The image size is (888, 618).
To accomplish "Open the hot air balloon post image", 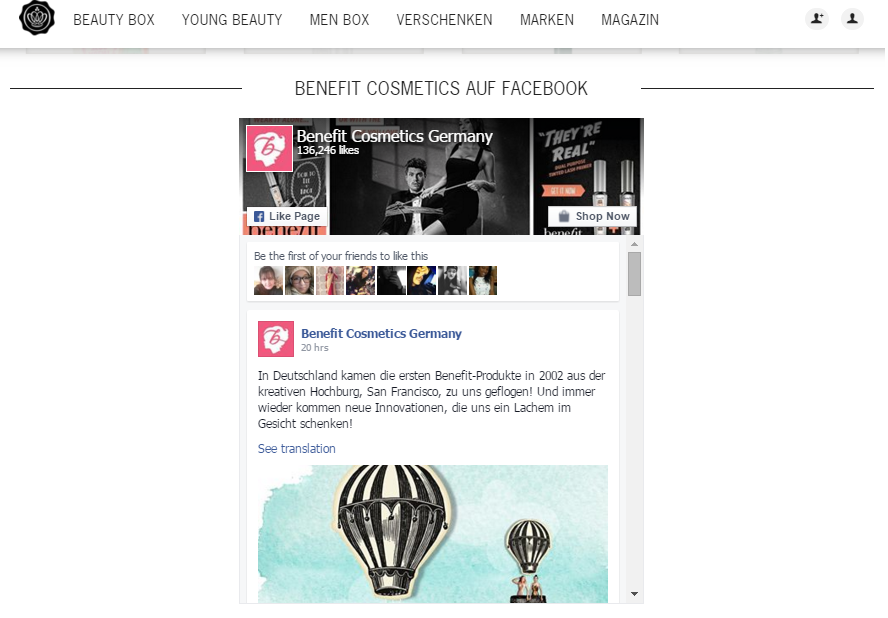I will (x=433, y=534).
